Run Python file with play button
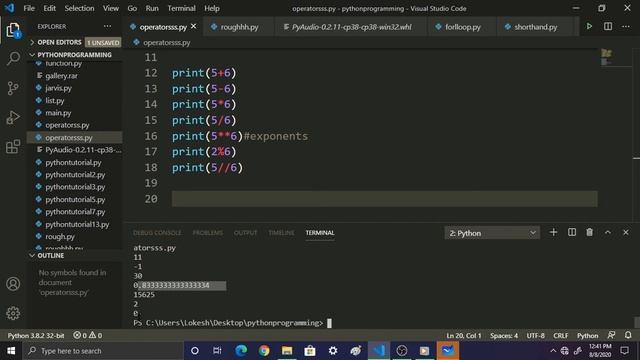The image size is (640, 360). tap(589, 27)
